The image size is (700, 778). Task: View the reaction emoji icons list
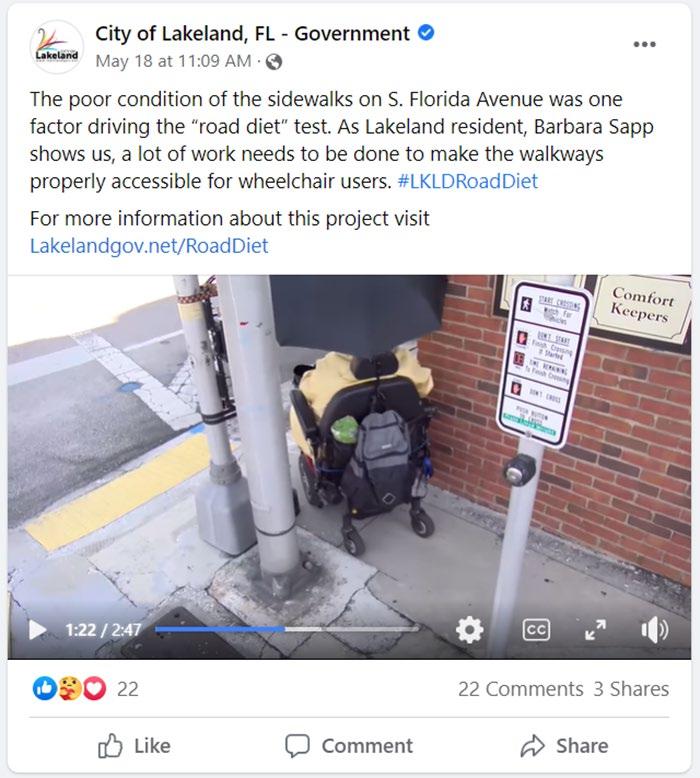(69, 689)
